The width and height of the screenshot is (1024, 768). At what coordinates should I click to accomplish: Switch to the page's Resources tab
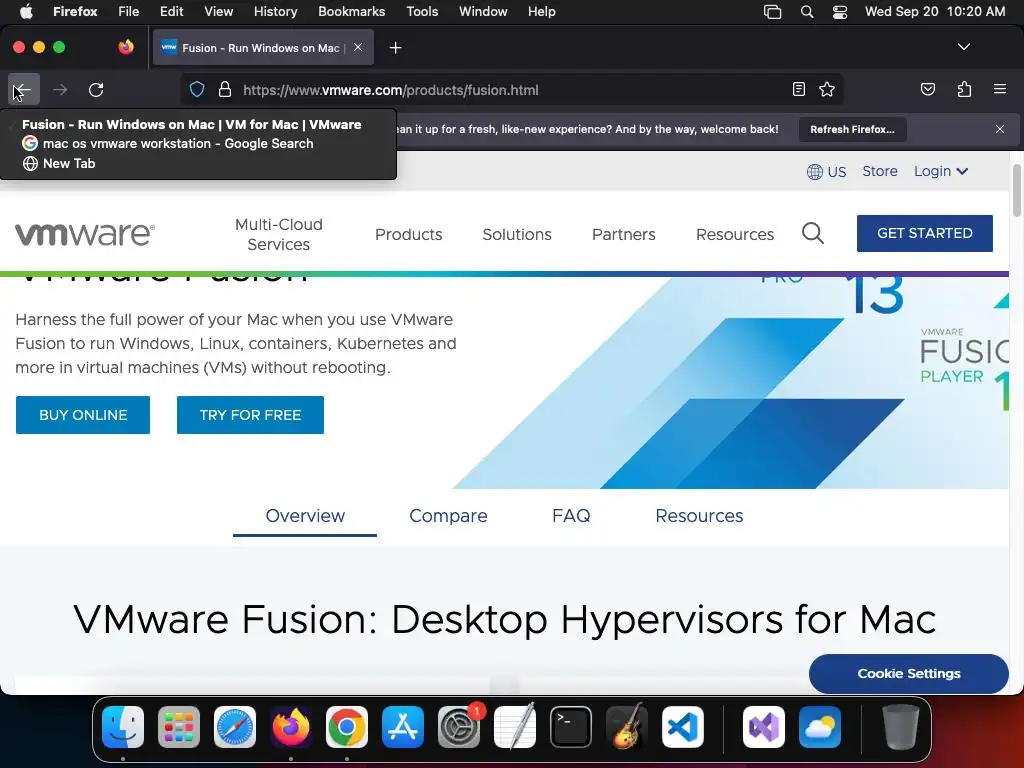699,516
